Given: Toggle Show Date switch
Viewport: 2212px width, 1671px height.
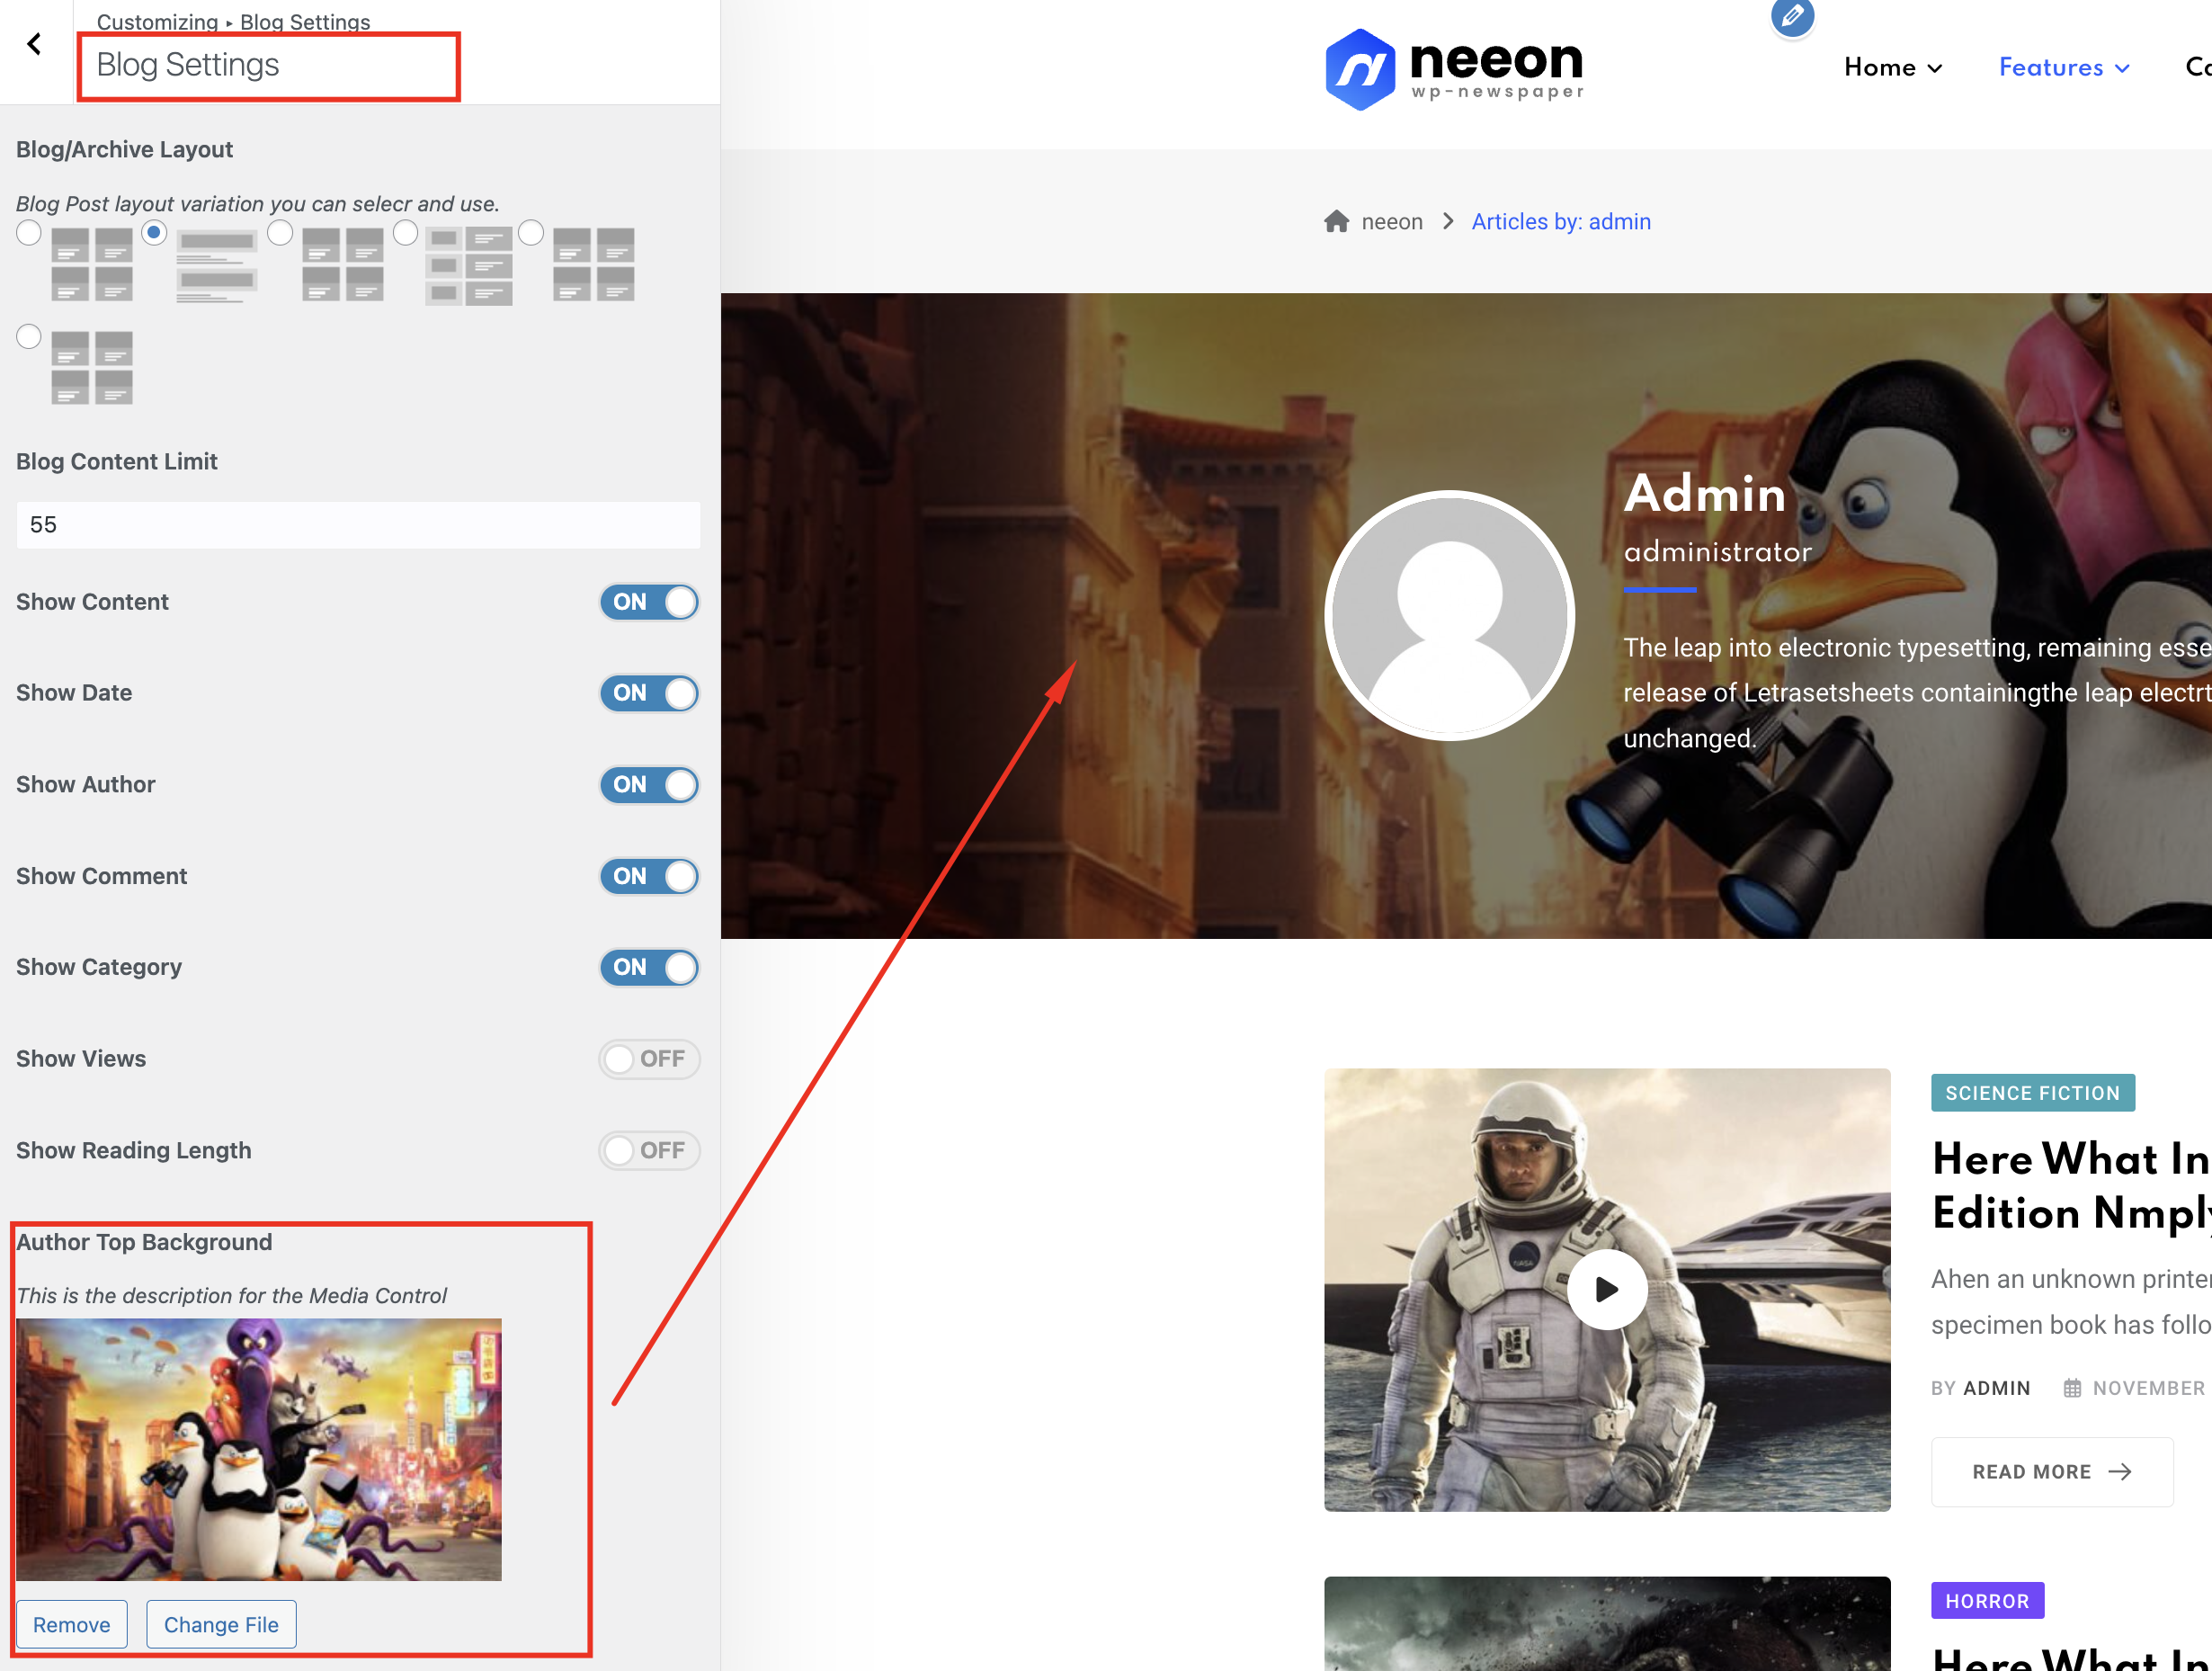Looking at the screenshot, I should [649, 693].
